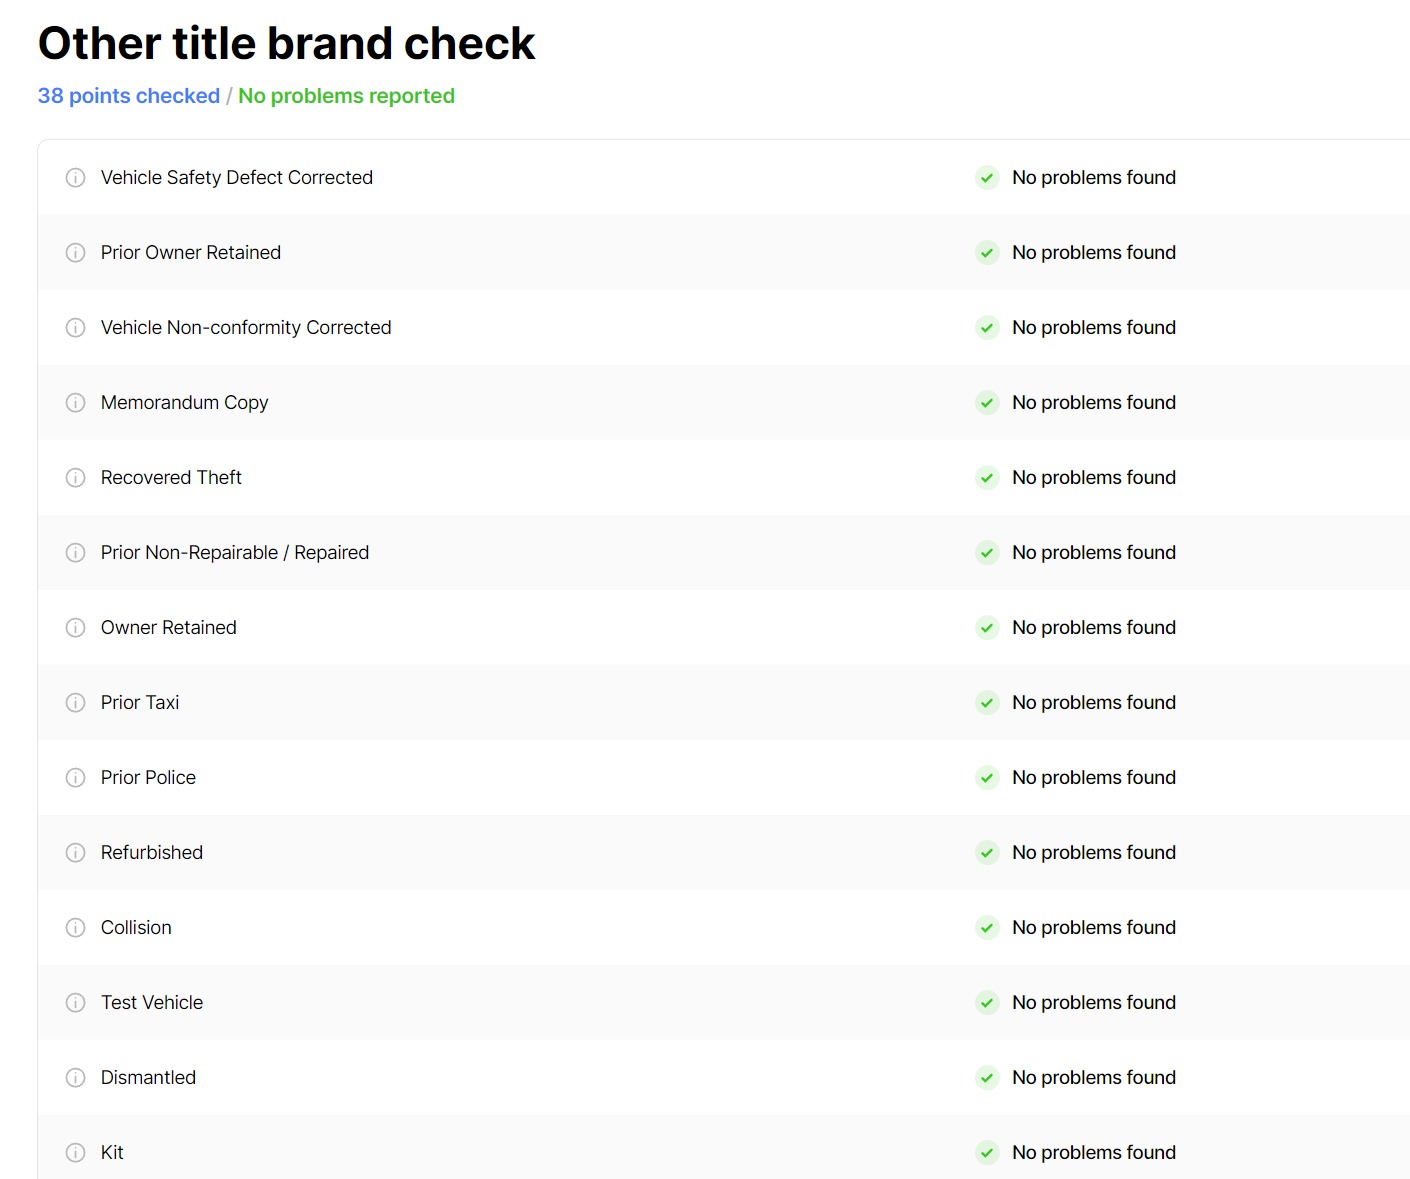Click the 'Memorandum Copy' label
Screen dimensions: 1410x1179
coord(185,403)
